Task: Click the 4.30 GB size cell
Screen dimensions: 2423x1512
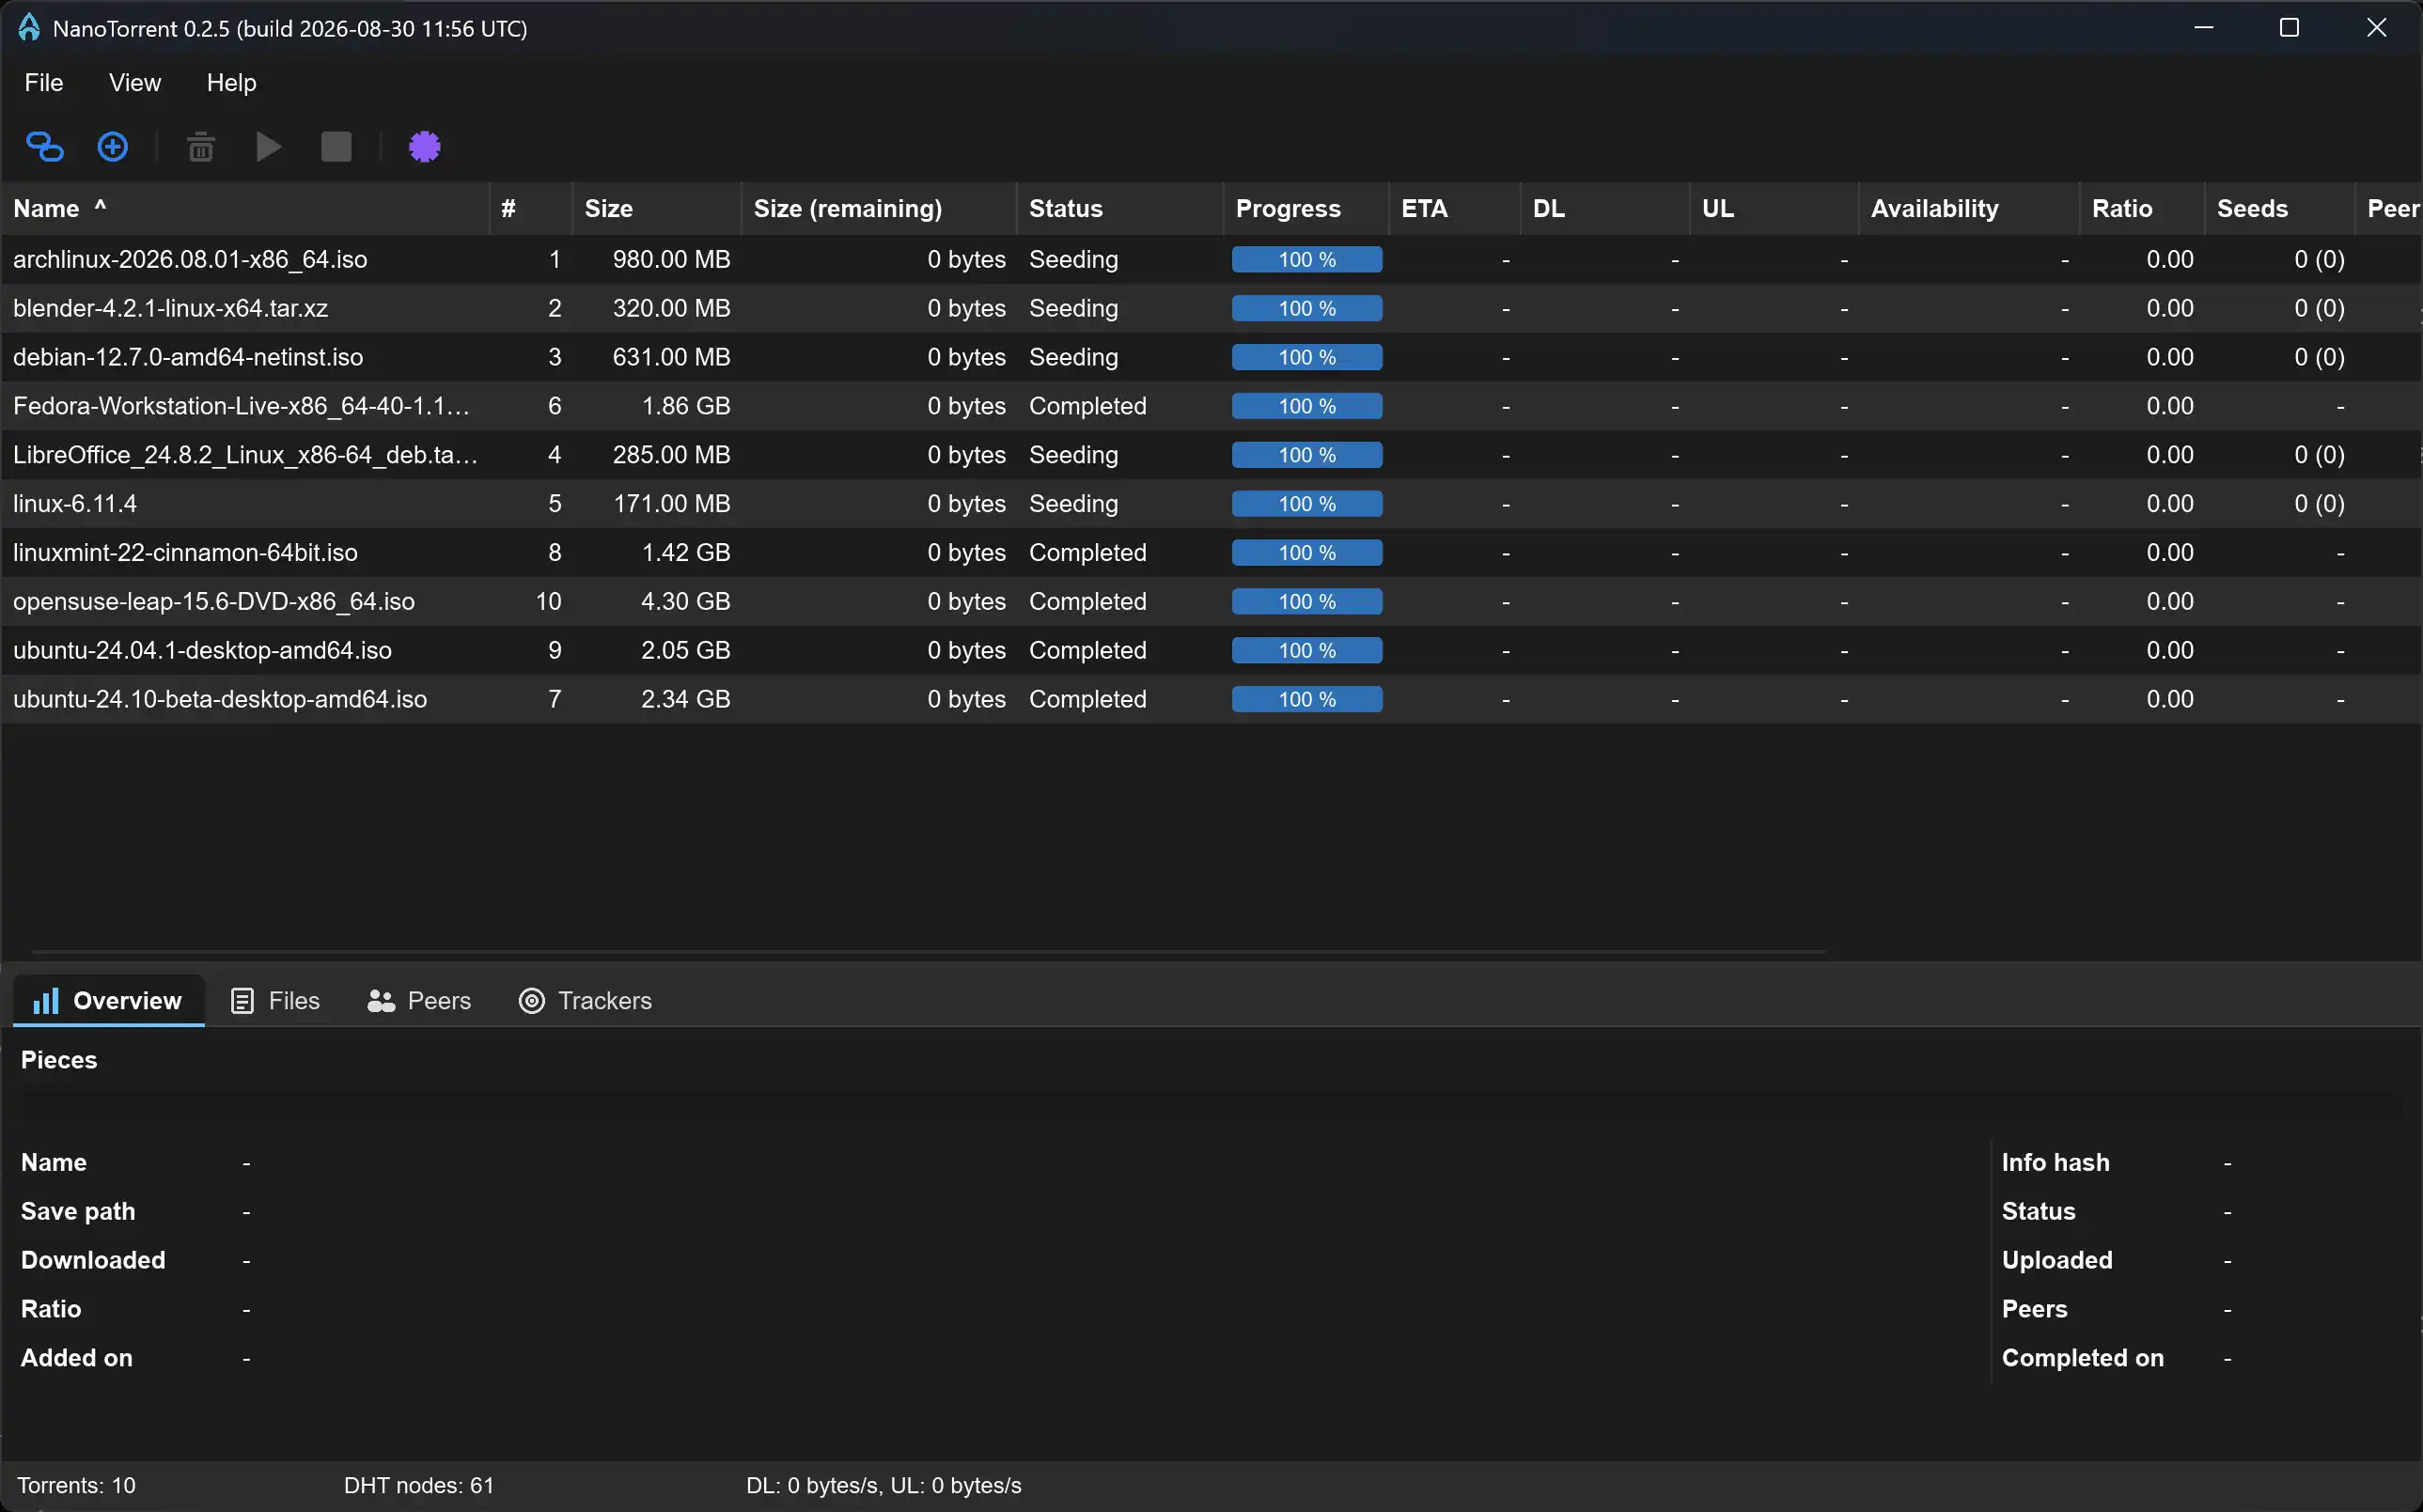Action: 685,602
